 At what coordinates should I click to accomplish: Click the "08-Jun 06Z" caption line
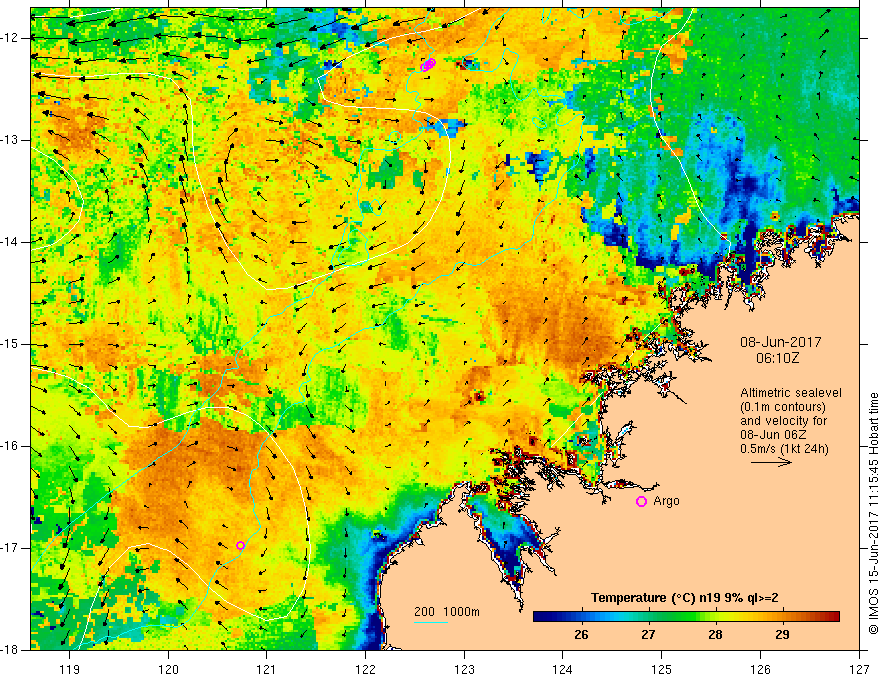coord(776,435)
